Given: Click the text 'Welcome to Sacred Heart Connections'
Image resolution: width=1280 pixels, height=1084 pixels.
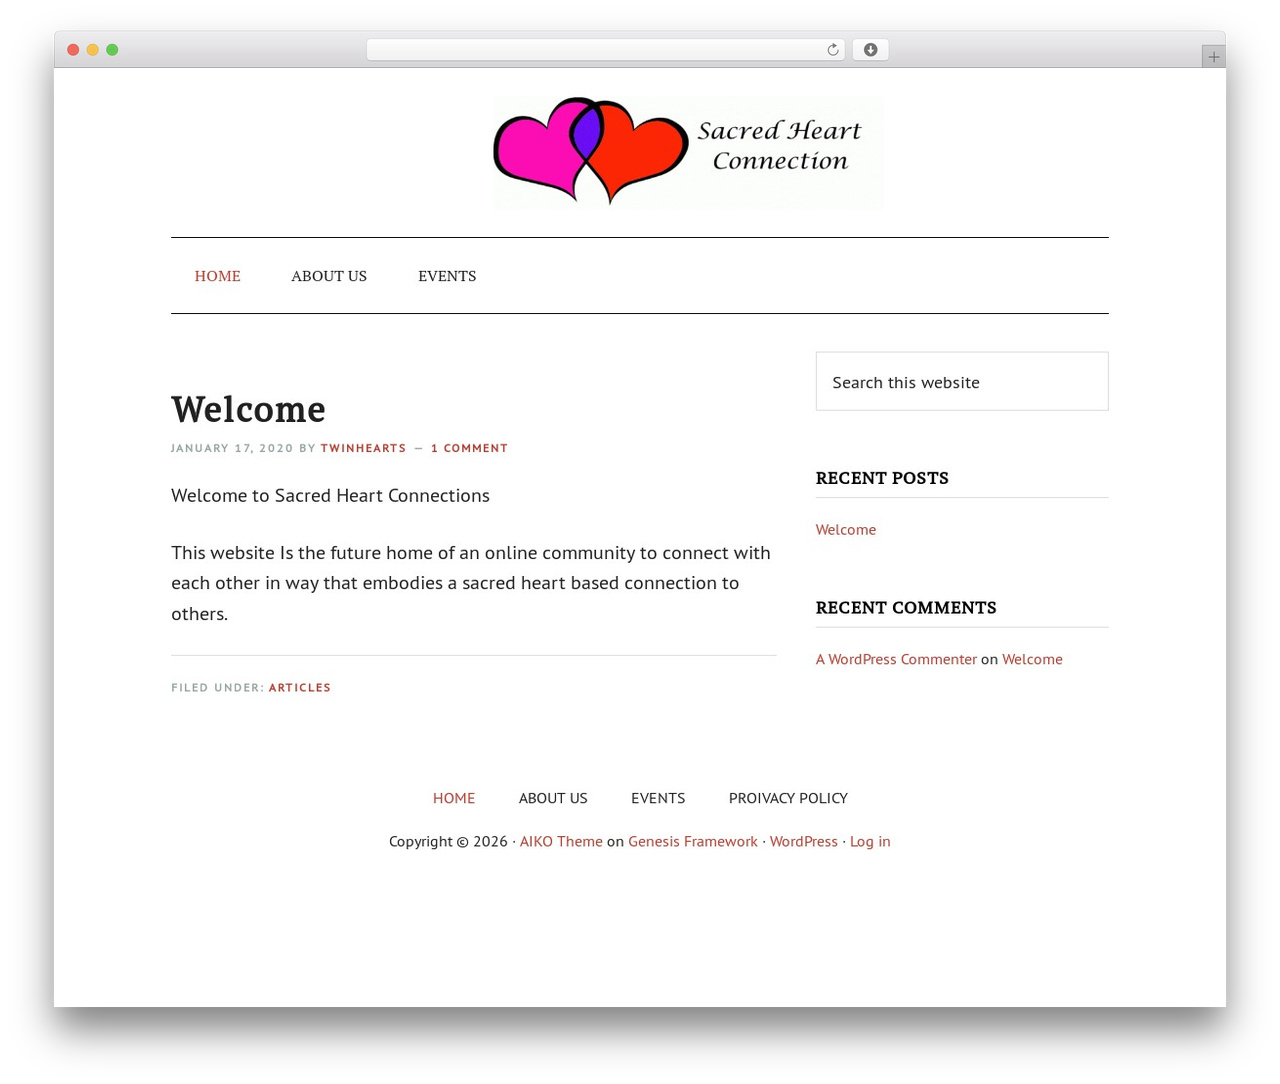Looking at the screenshot, I should (x=330, y=496).
